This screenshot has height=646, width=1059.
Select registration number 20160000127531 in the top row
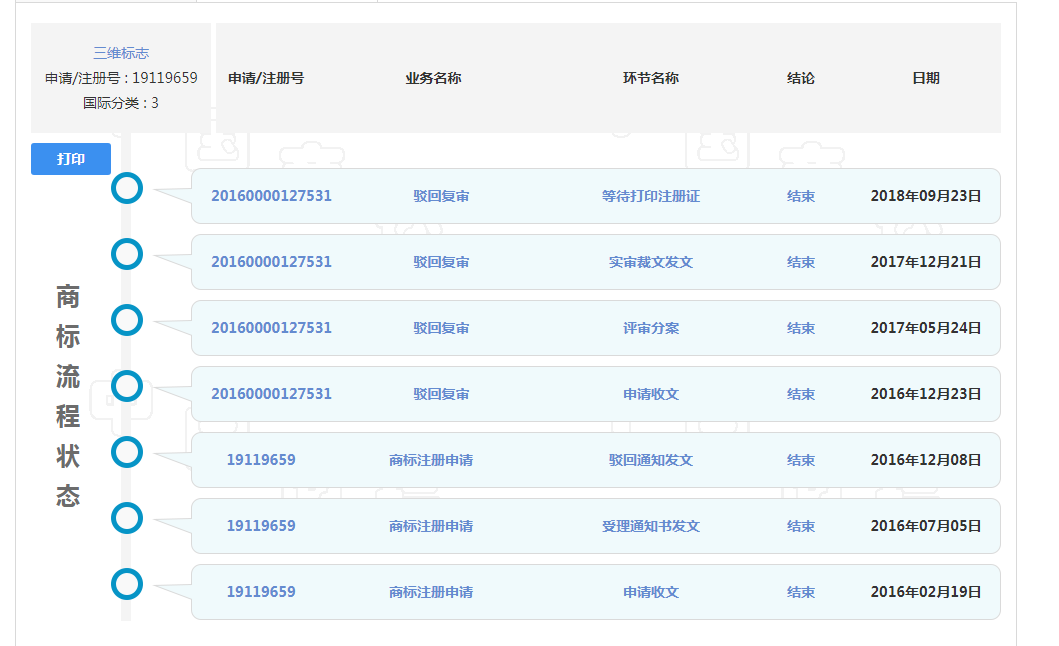tap(272, 196)
